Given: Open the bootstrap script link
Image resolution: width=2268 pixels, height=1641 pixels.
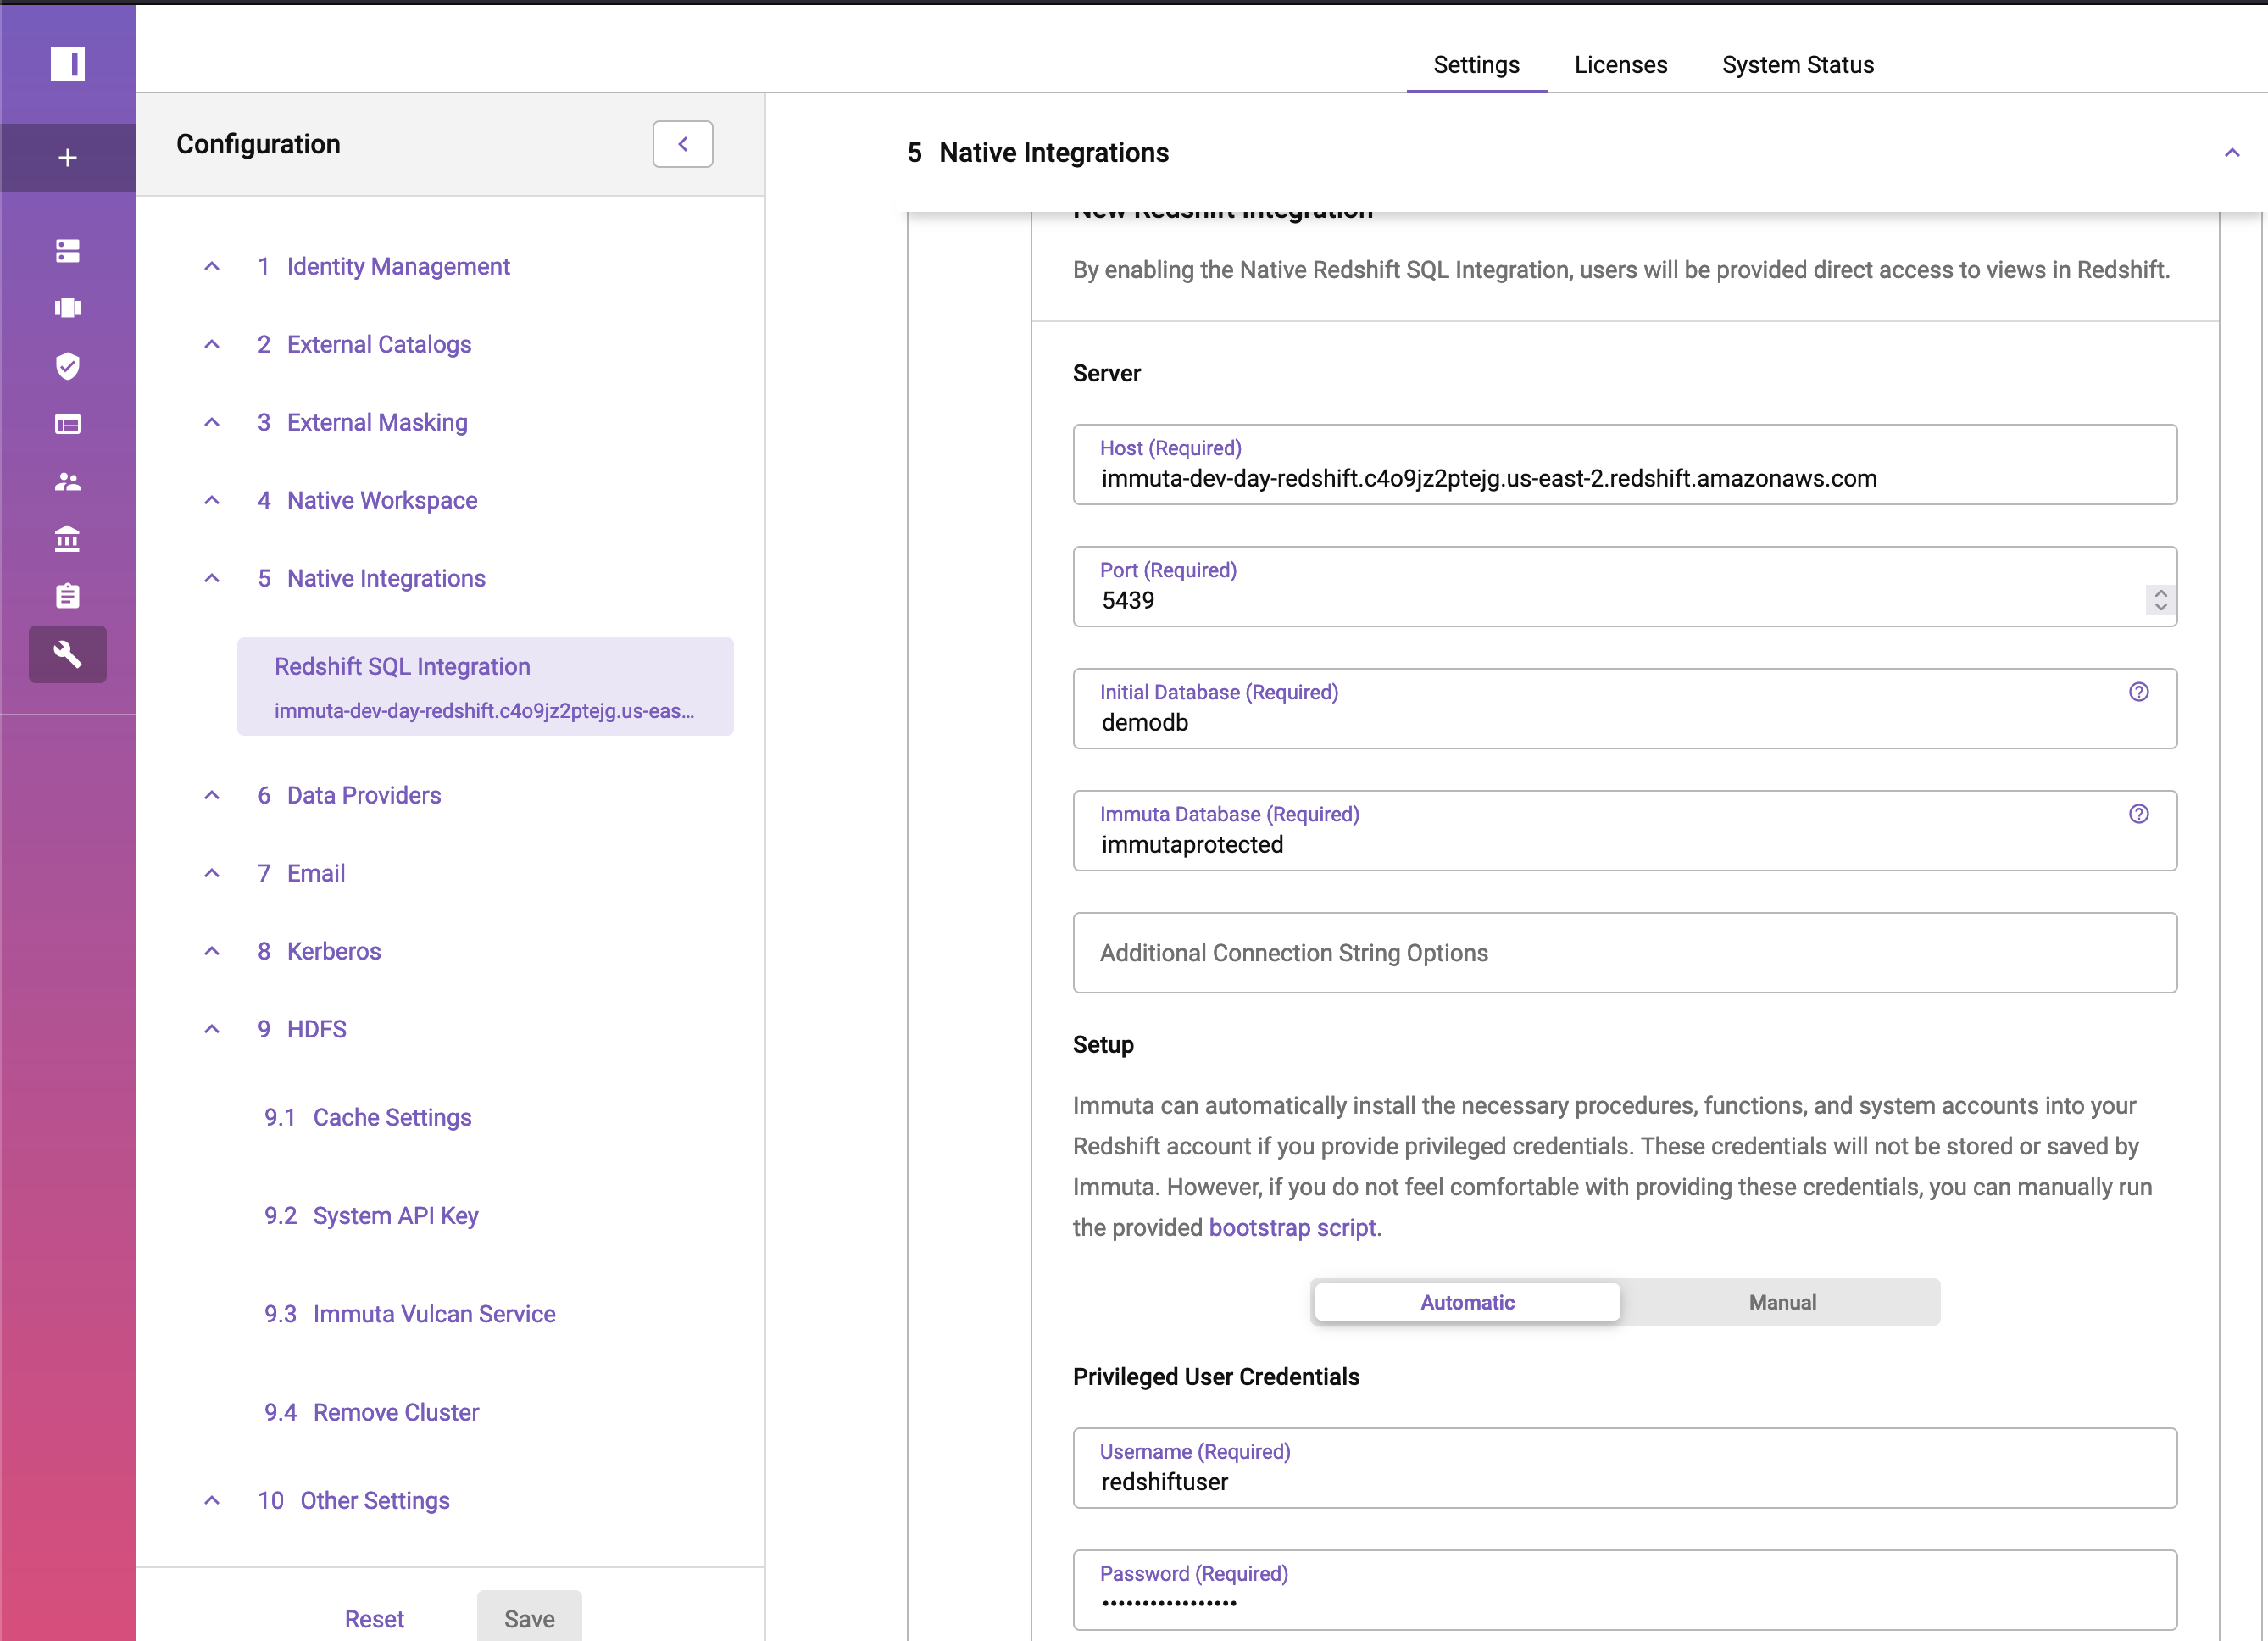Looking at the screenshot, I should pos(1292,1227).
